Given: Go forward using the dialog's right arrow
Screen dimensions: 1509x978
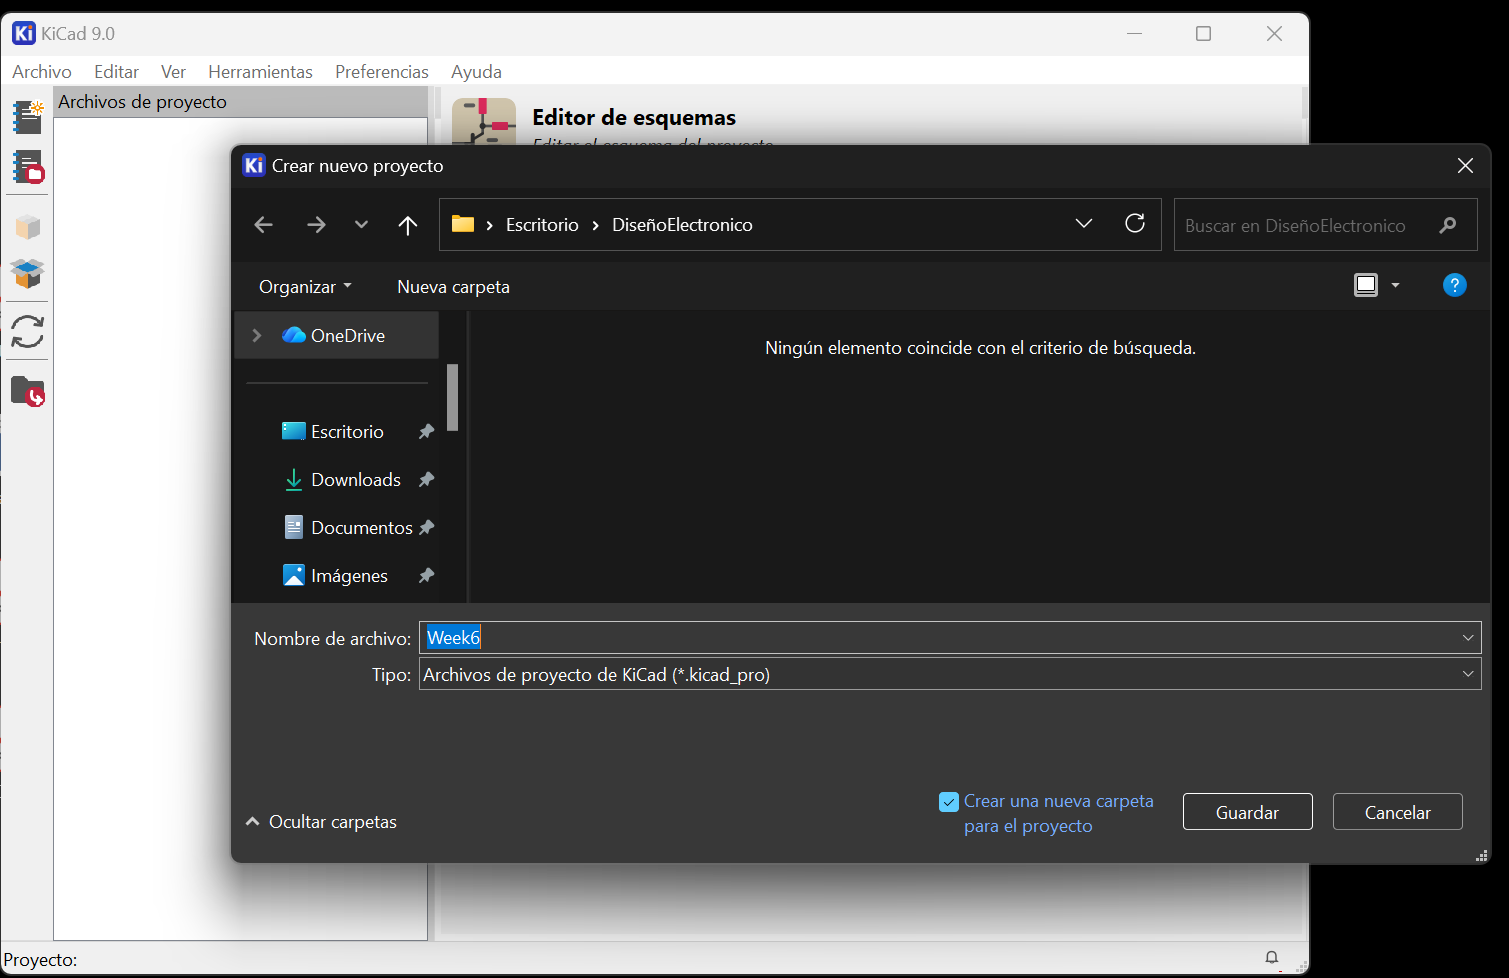Looking at the screenshot, I should (x=316, y=225).
